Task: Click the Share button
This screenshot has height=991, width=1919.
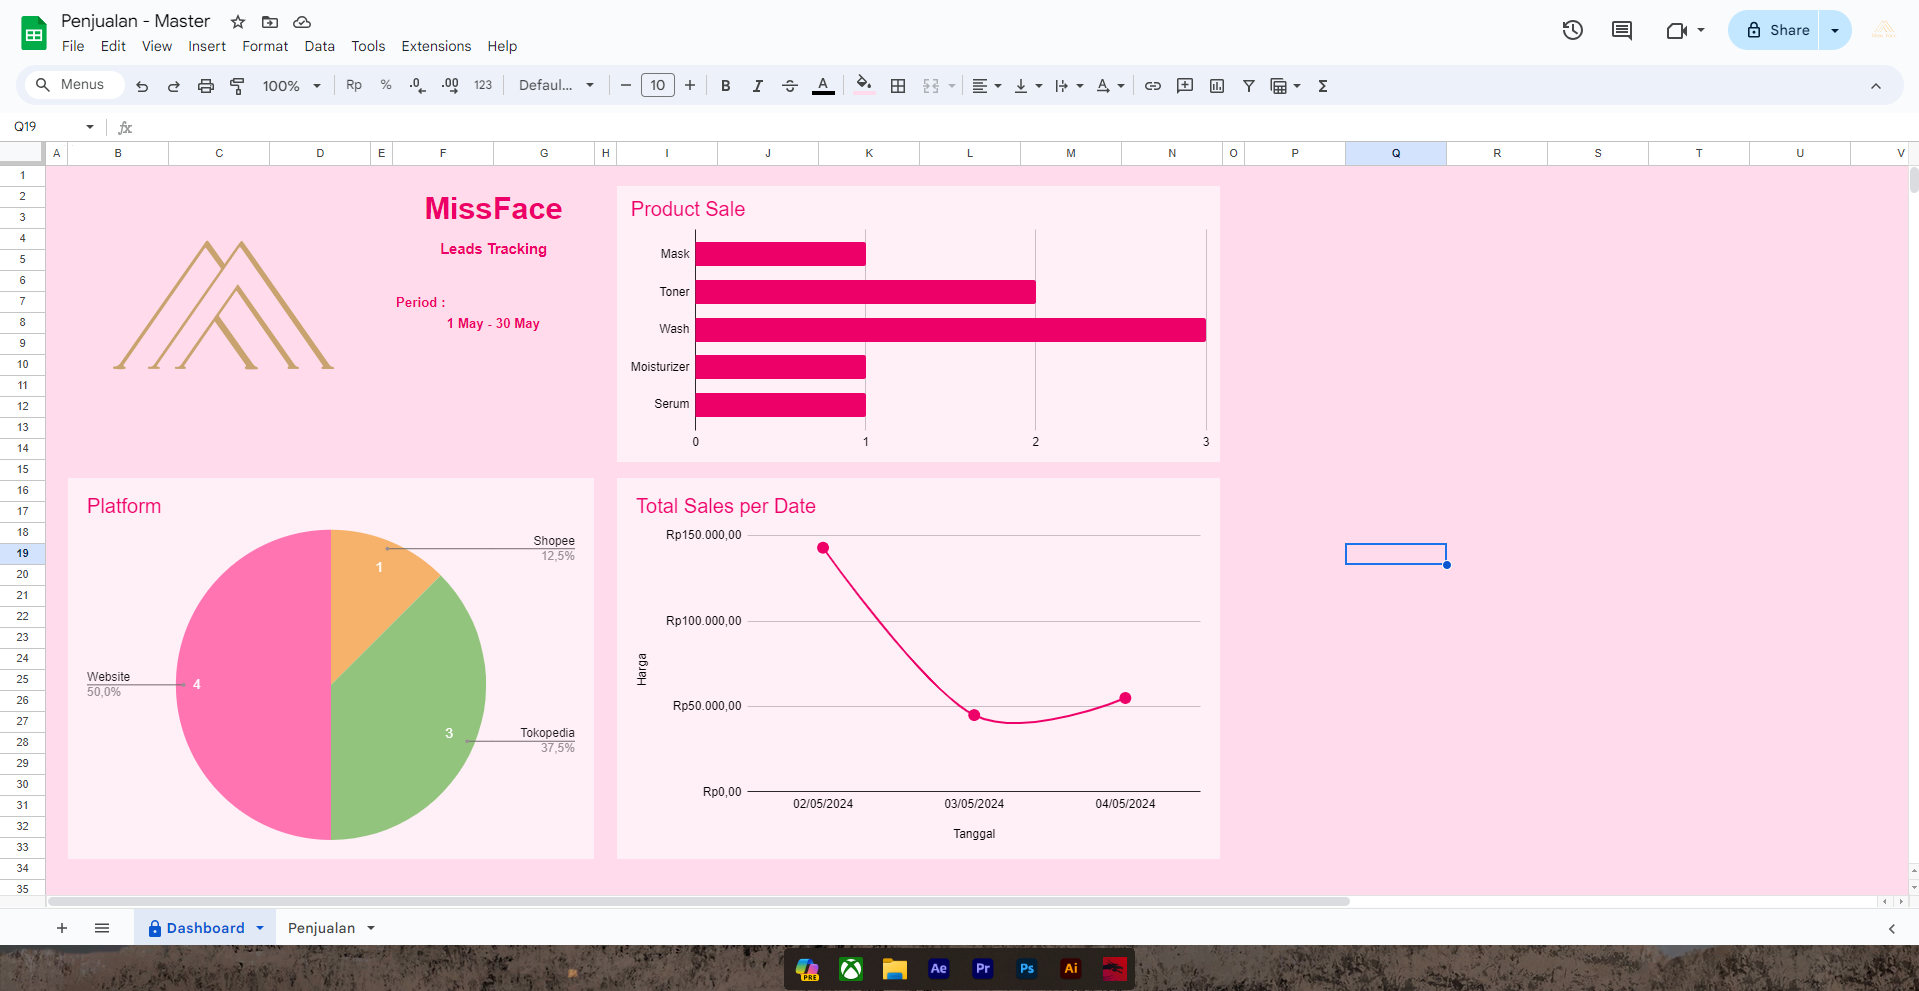Action: pyautogui.click(x=1778, y=30)
